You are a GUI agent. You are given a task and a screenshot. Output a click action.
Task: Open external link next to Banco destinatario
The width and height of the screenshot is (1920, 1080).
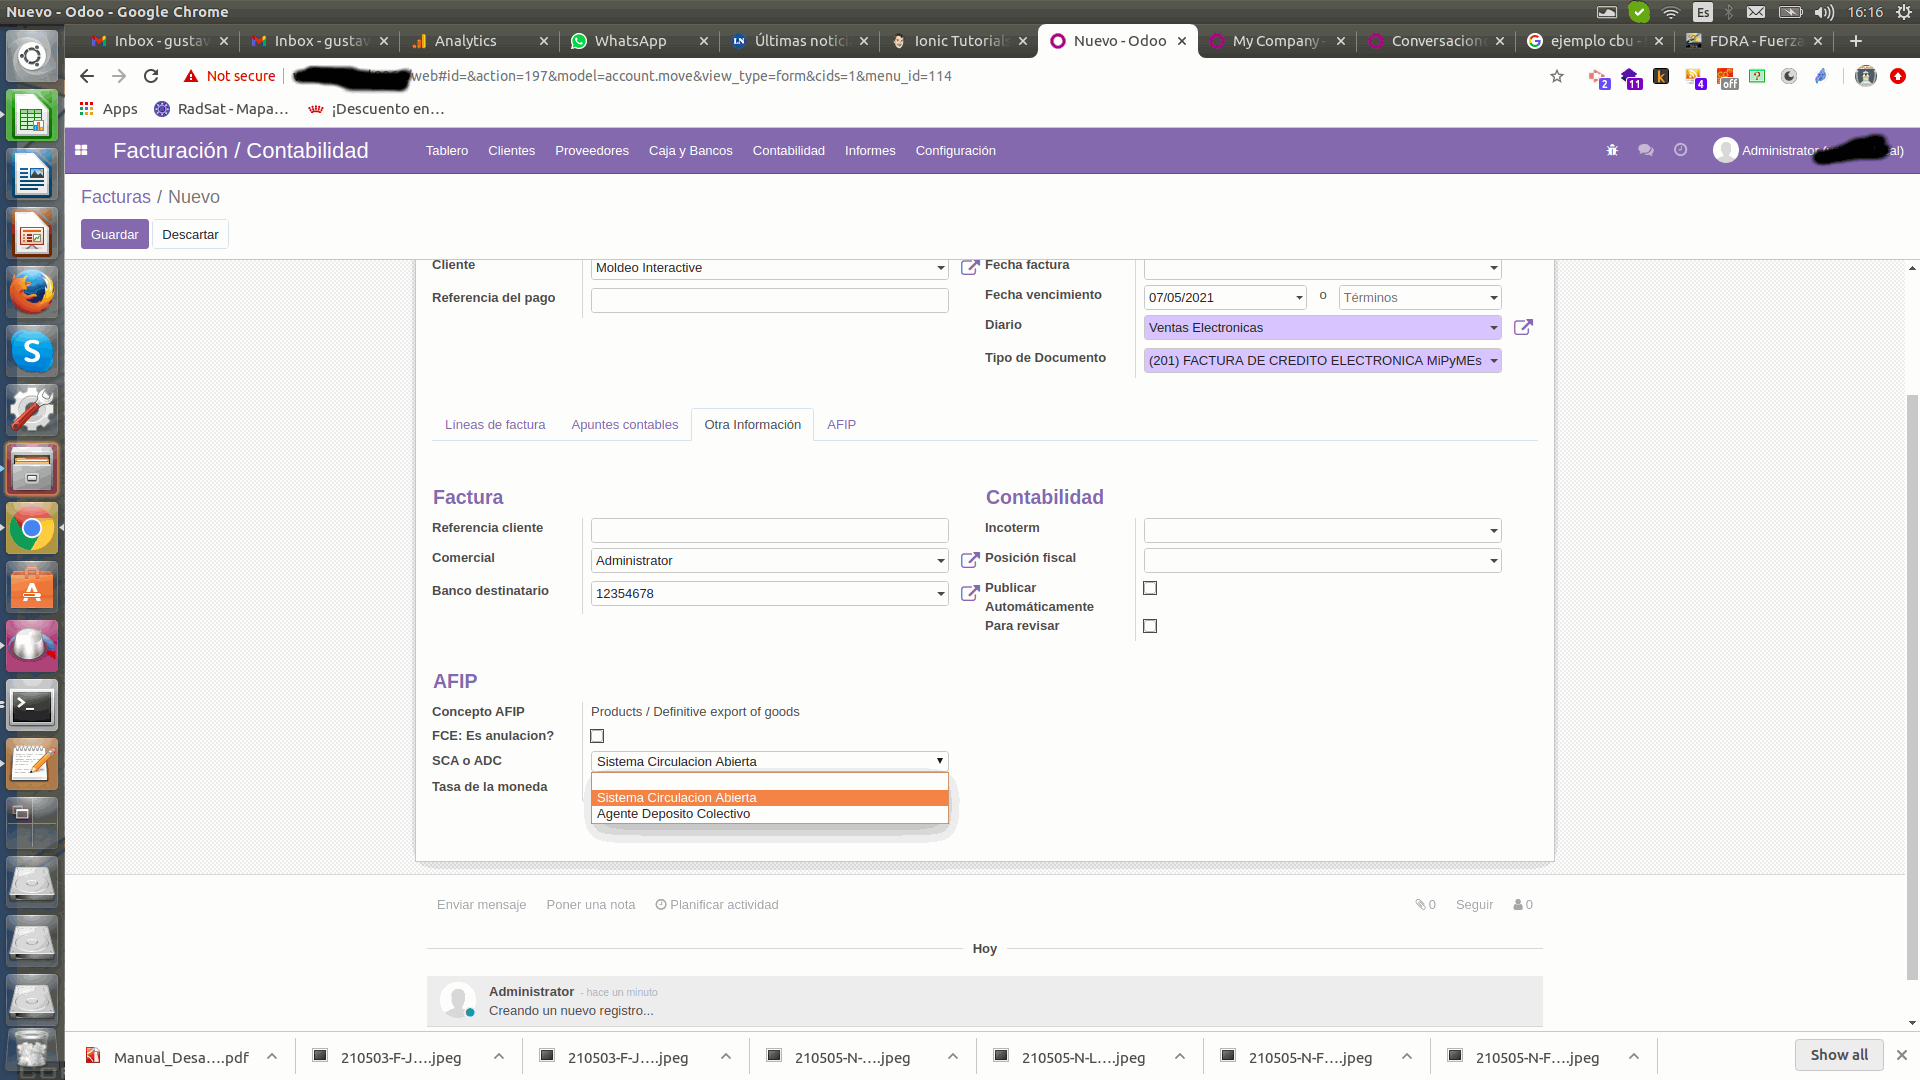[969, 593]
